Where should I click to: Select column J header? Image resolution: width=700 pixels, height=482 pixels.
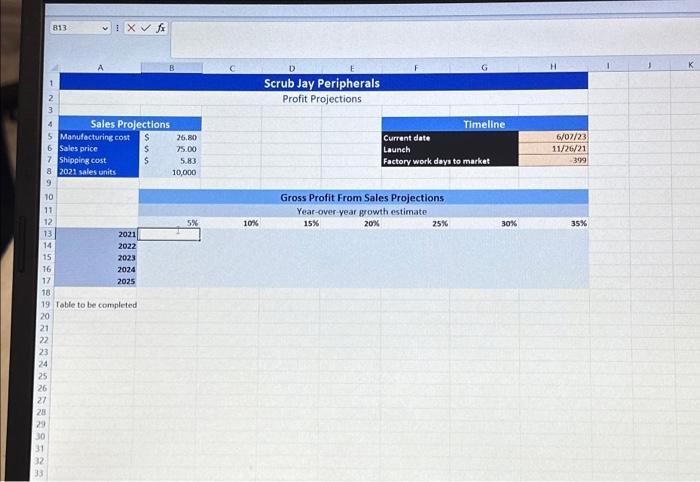tap(650, 65)
